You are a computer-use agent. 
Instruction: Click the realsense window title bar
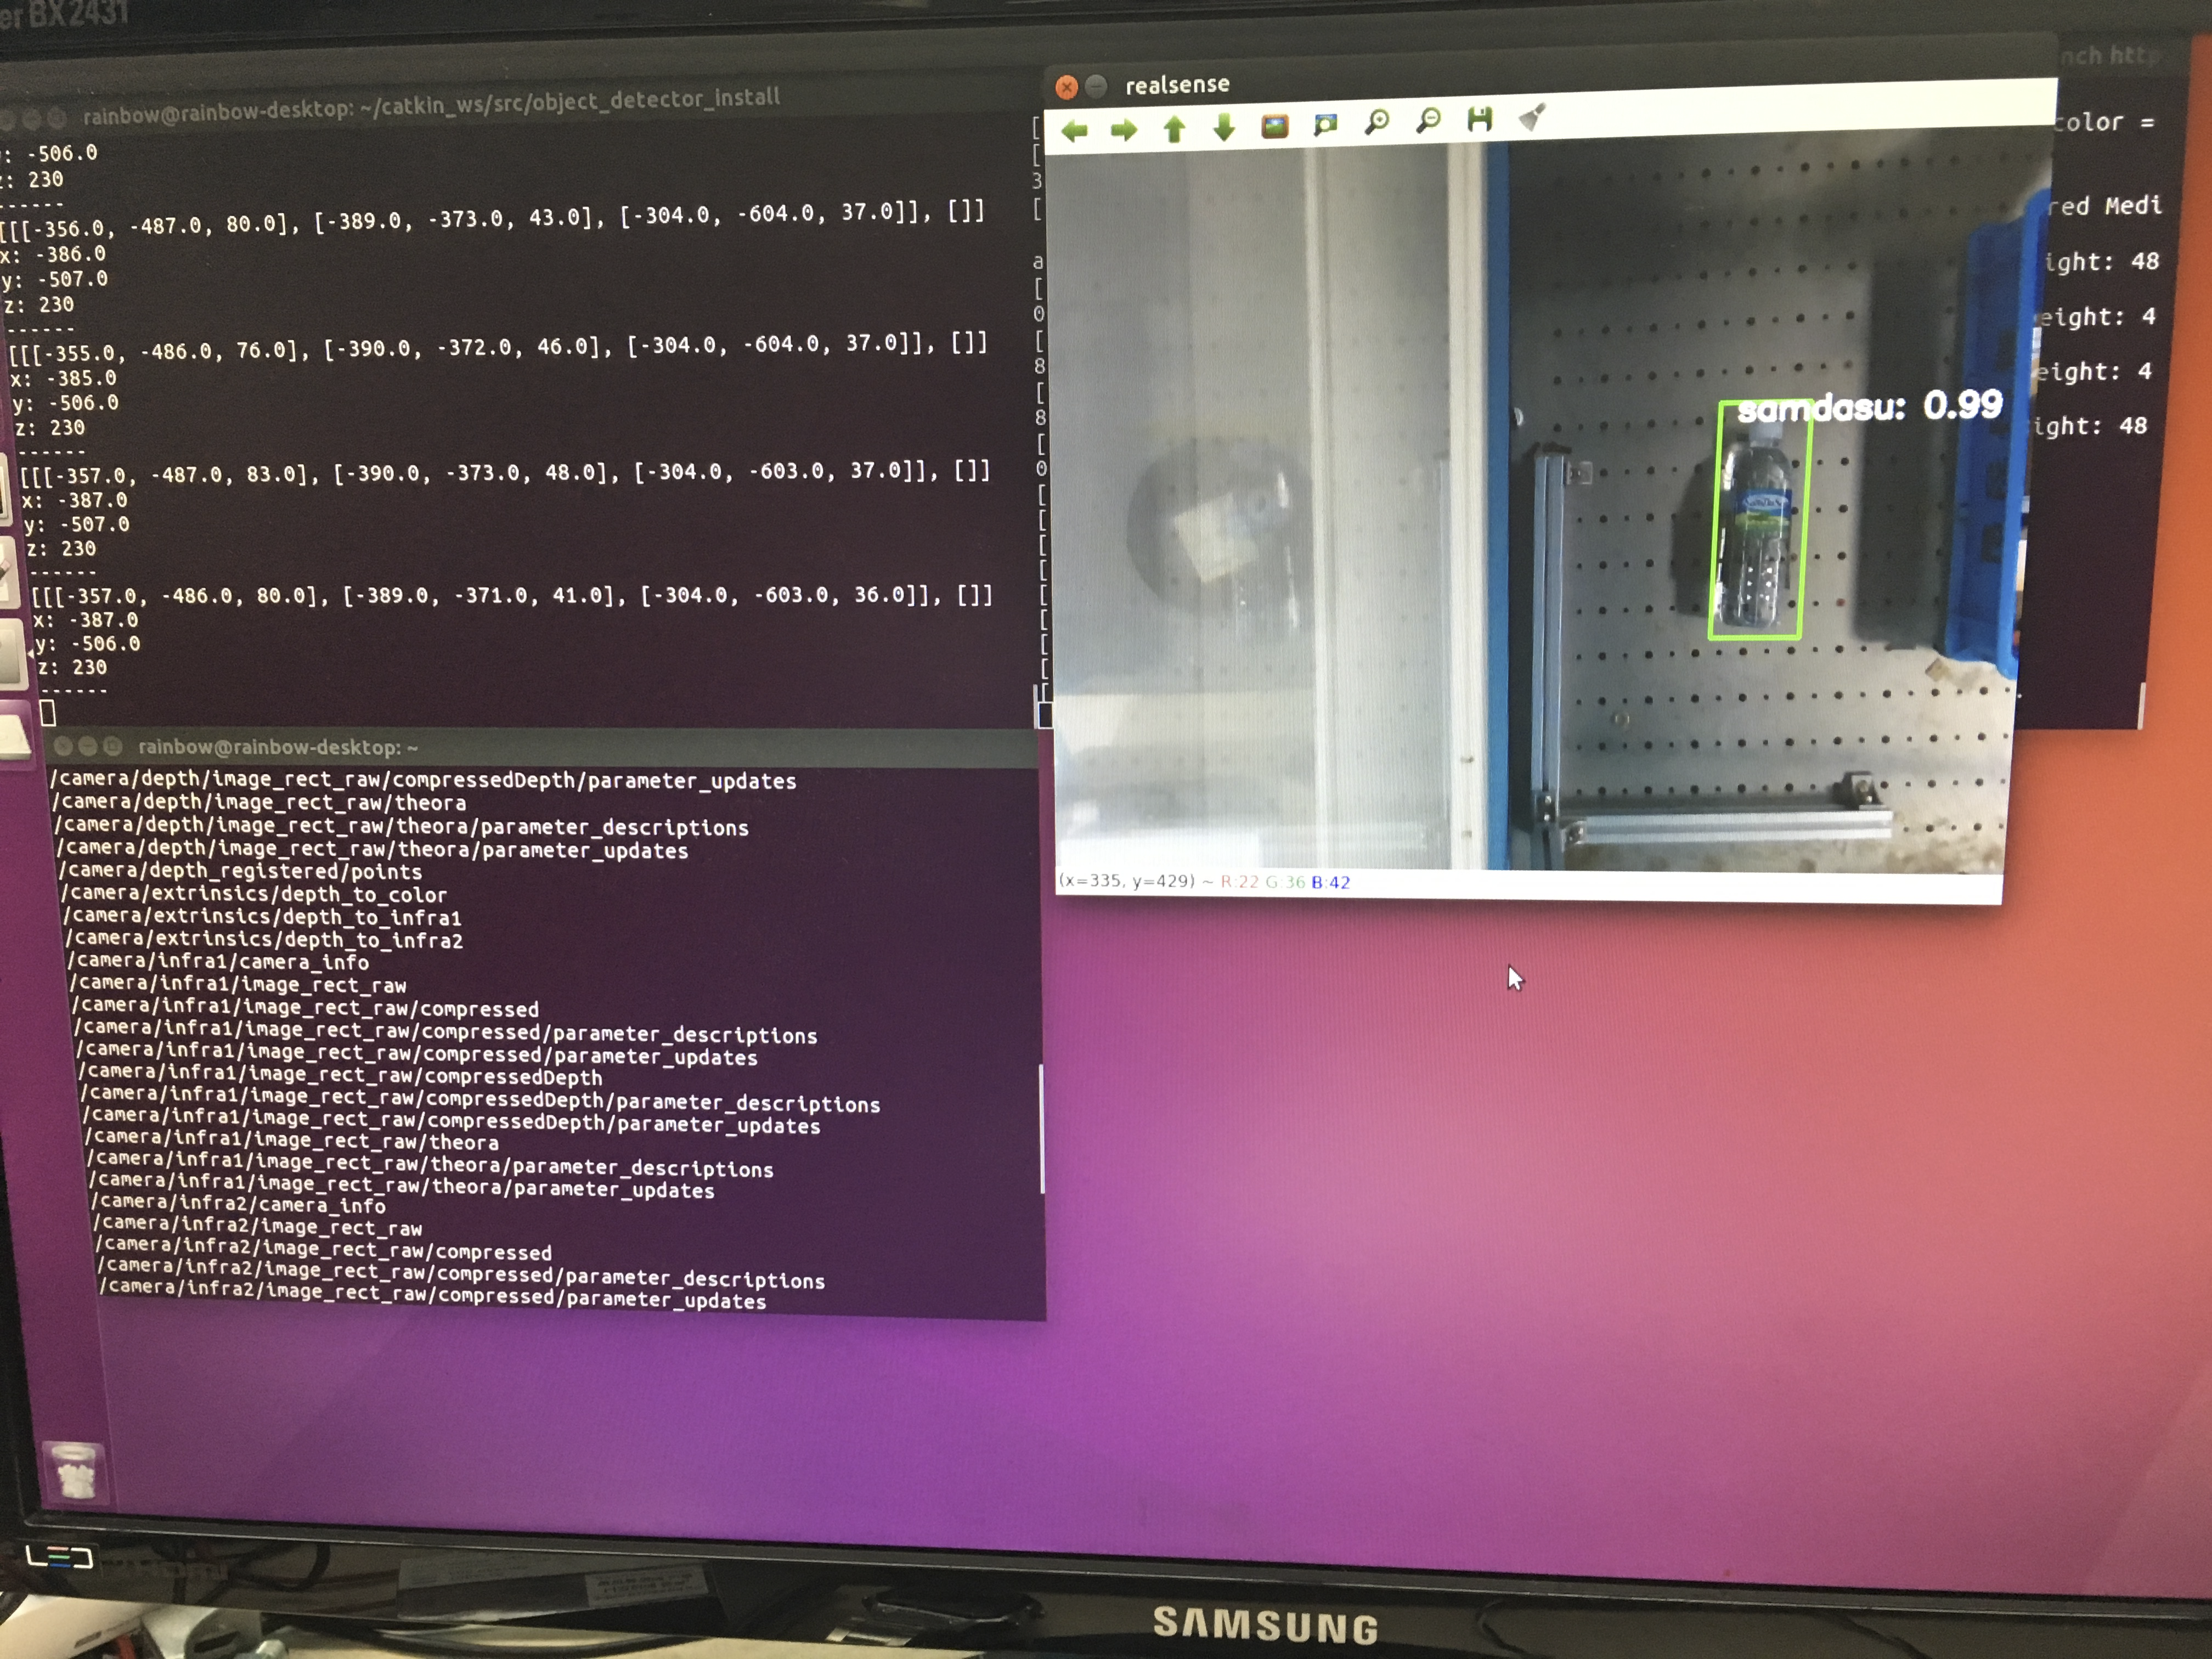1550,75
